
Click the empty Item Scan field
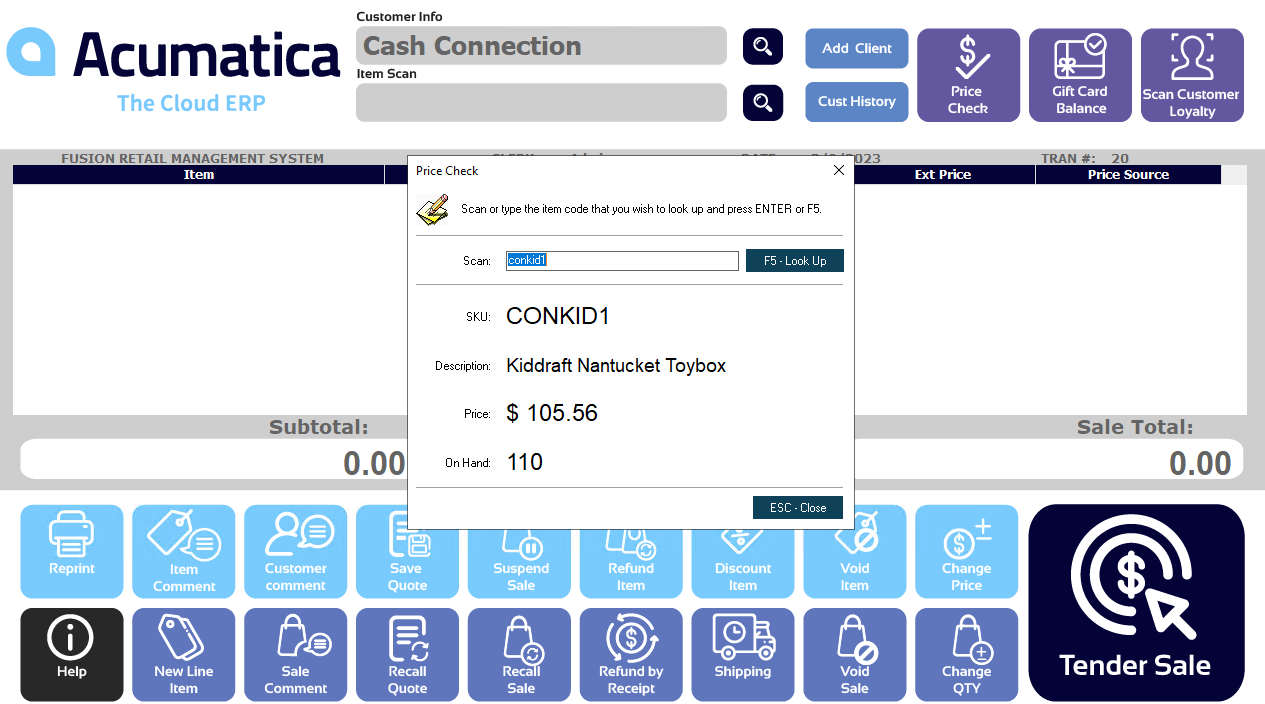(541, 102)
